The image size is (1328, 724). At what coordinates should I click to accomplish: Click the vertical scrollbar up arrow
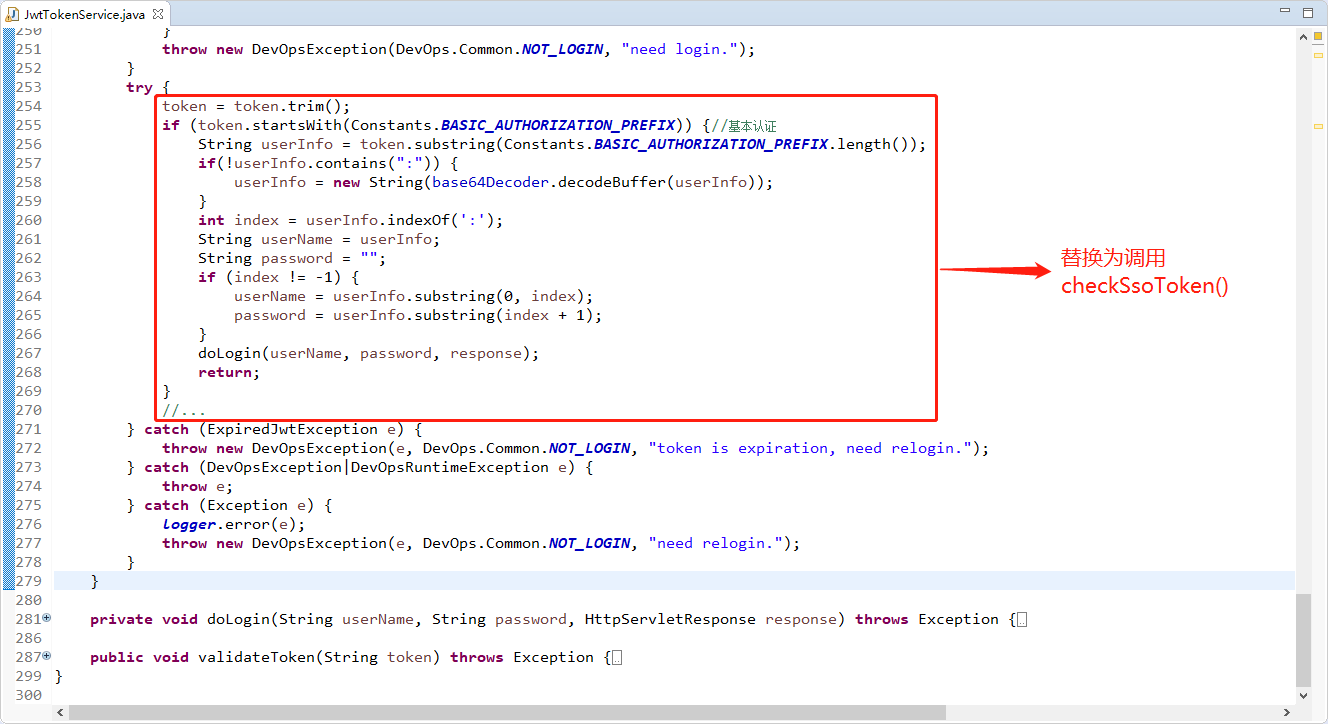click(1302, 35)
